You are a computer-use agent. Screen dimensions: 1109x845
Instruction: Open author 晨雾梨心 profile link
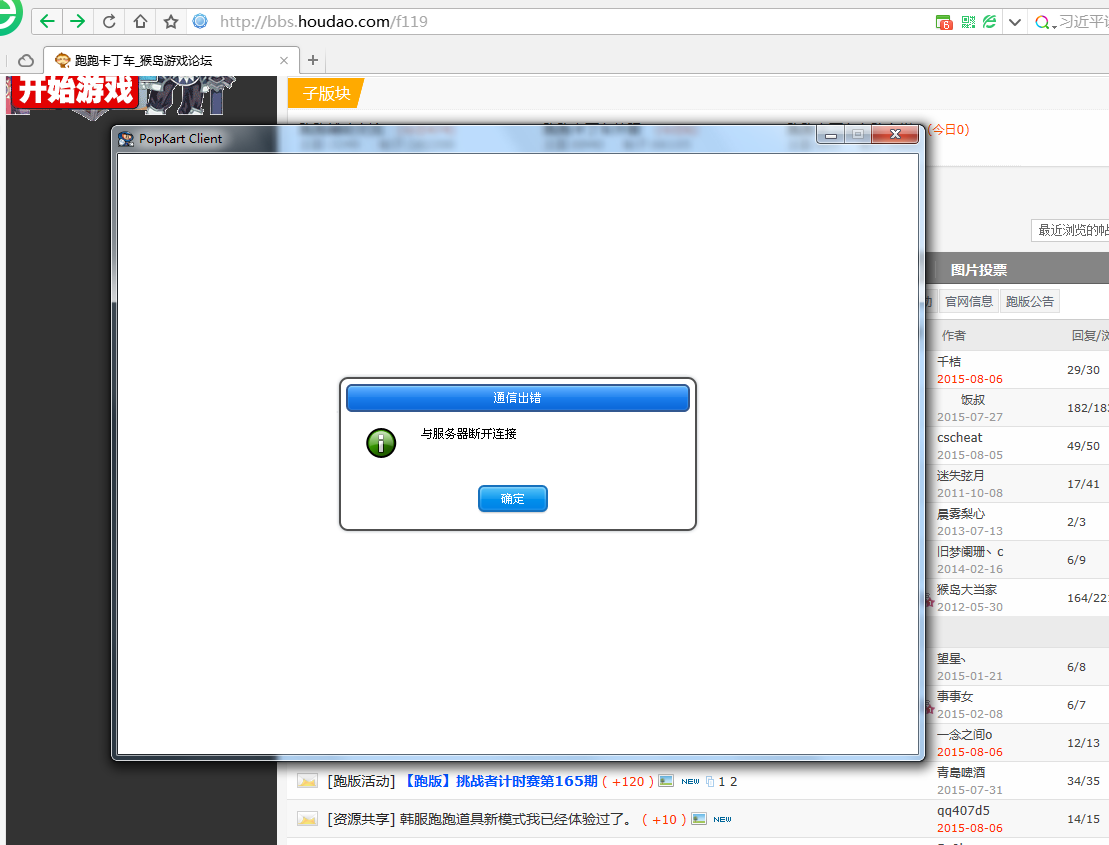(x=960, y=513)
